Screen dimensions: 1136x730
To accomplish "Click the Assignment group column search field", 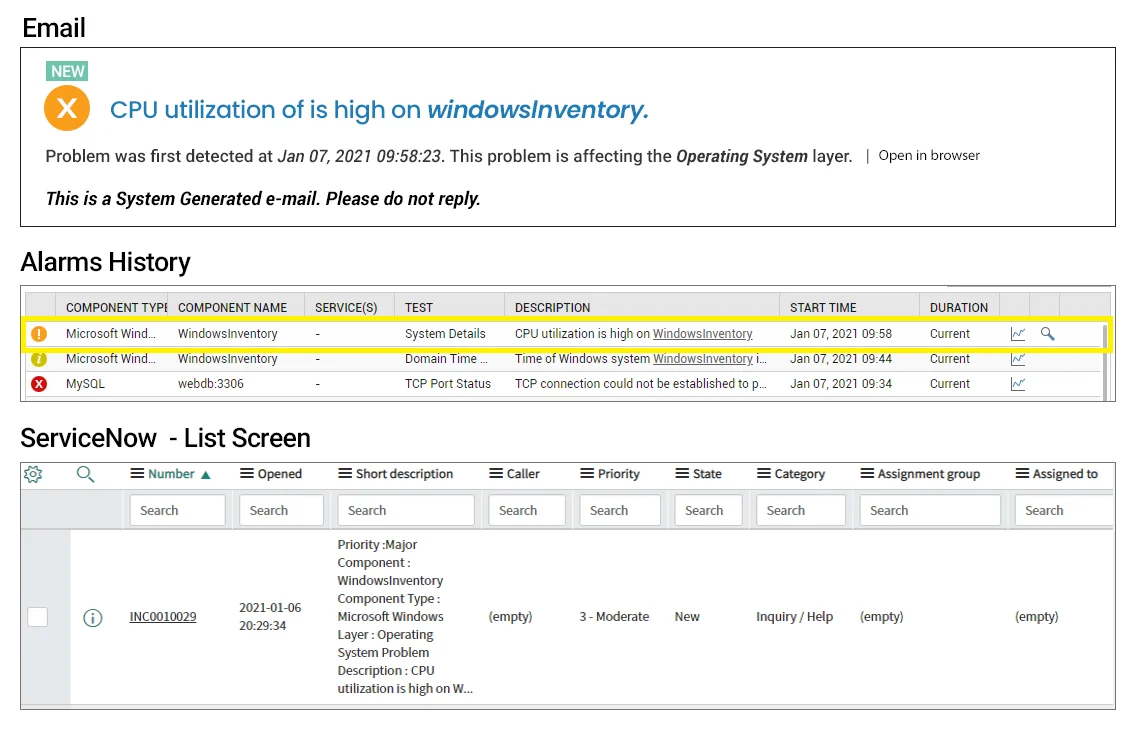I will pyautogui.click(x=930, y=511).
